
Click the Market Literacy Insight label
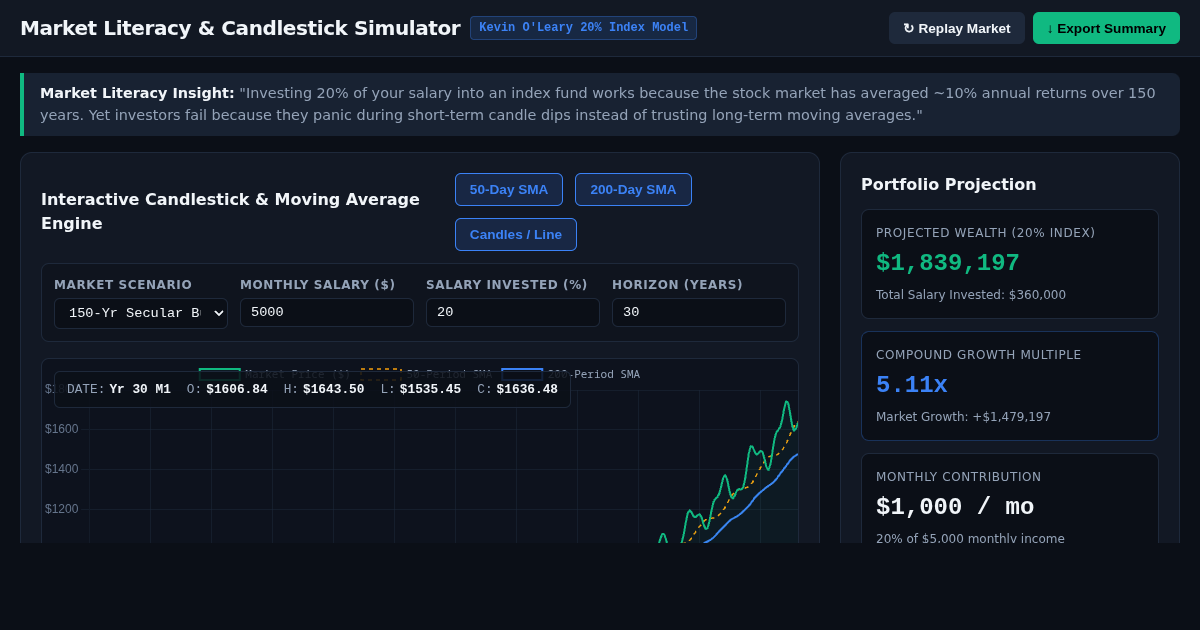[x=137, y=93]
